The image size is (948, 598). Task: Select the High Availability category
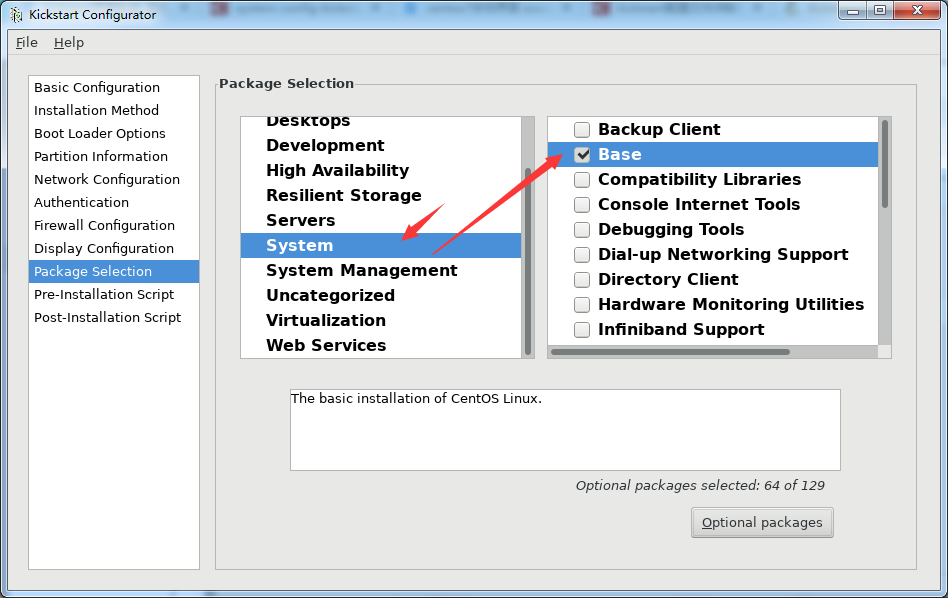click(381, 171)
